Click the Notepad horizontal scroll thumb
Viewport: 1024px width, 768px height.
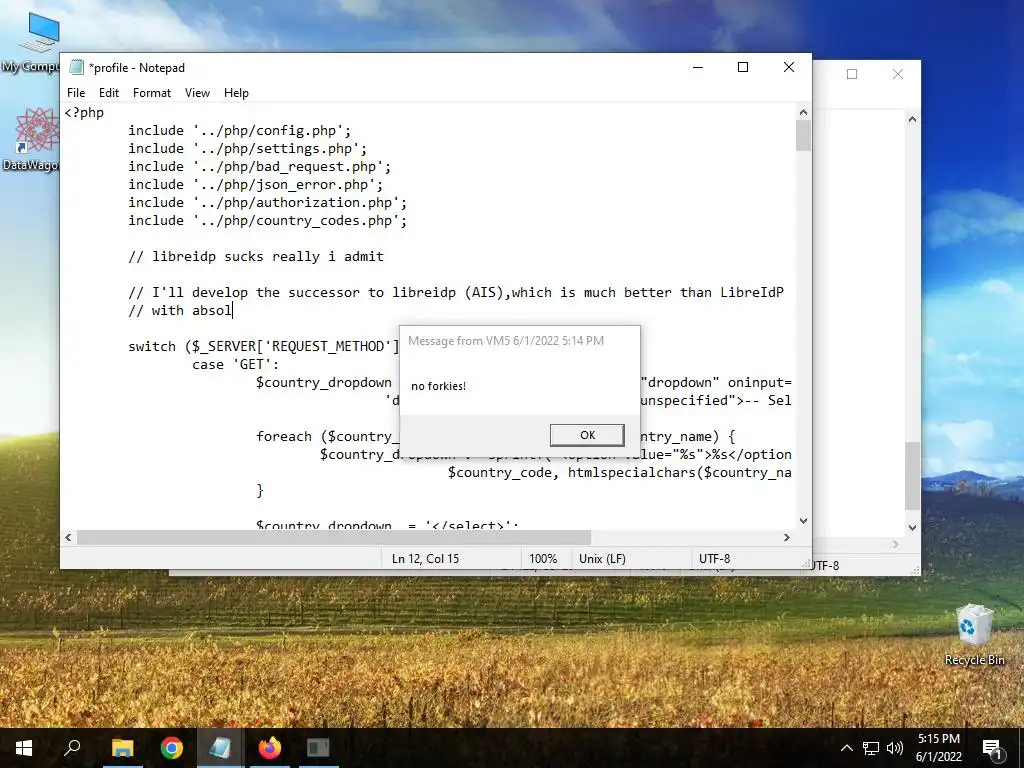tap(334, 537)
